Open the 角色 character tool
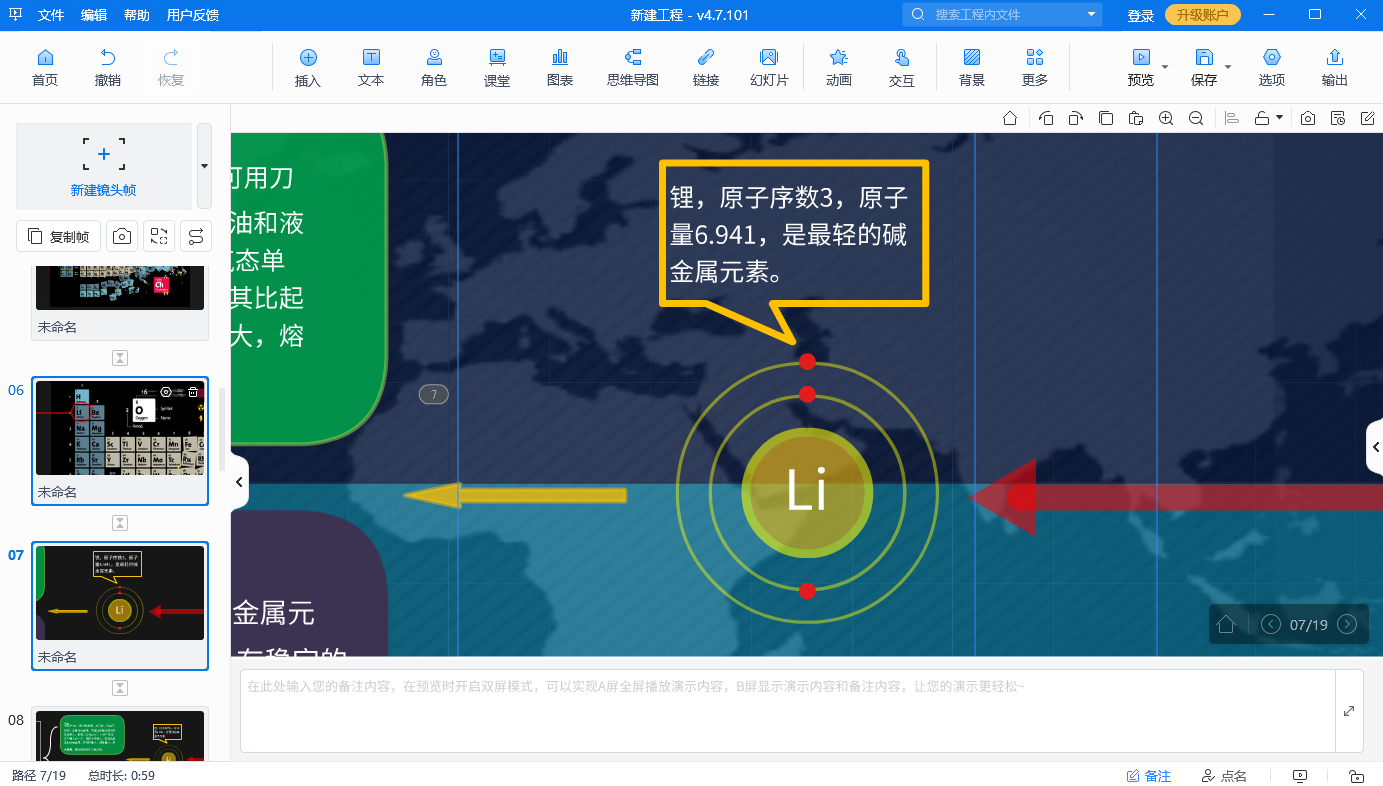The image size is (1383, 786). (x=434, y=67)
